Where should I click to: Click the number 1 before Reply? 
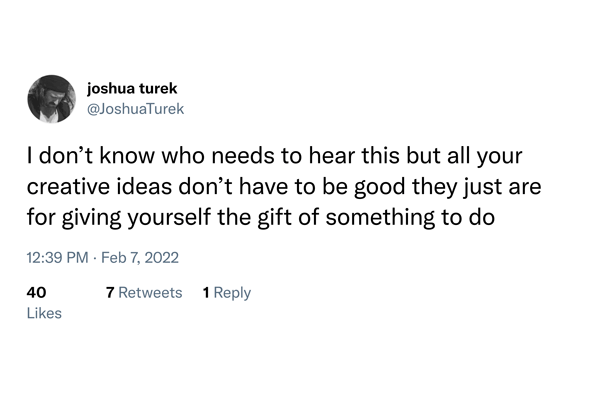tap(206, 292)
